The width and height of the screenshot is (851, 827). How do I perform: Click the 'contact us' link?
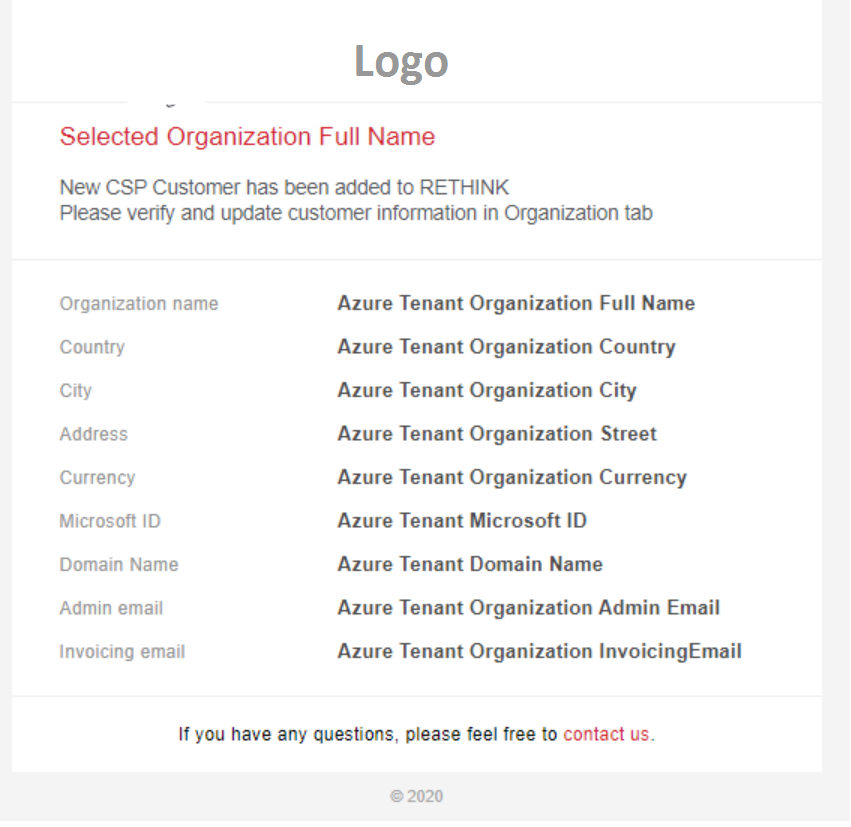(x=606, y=734)
